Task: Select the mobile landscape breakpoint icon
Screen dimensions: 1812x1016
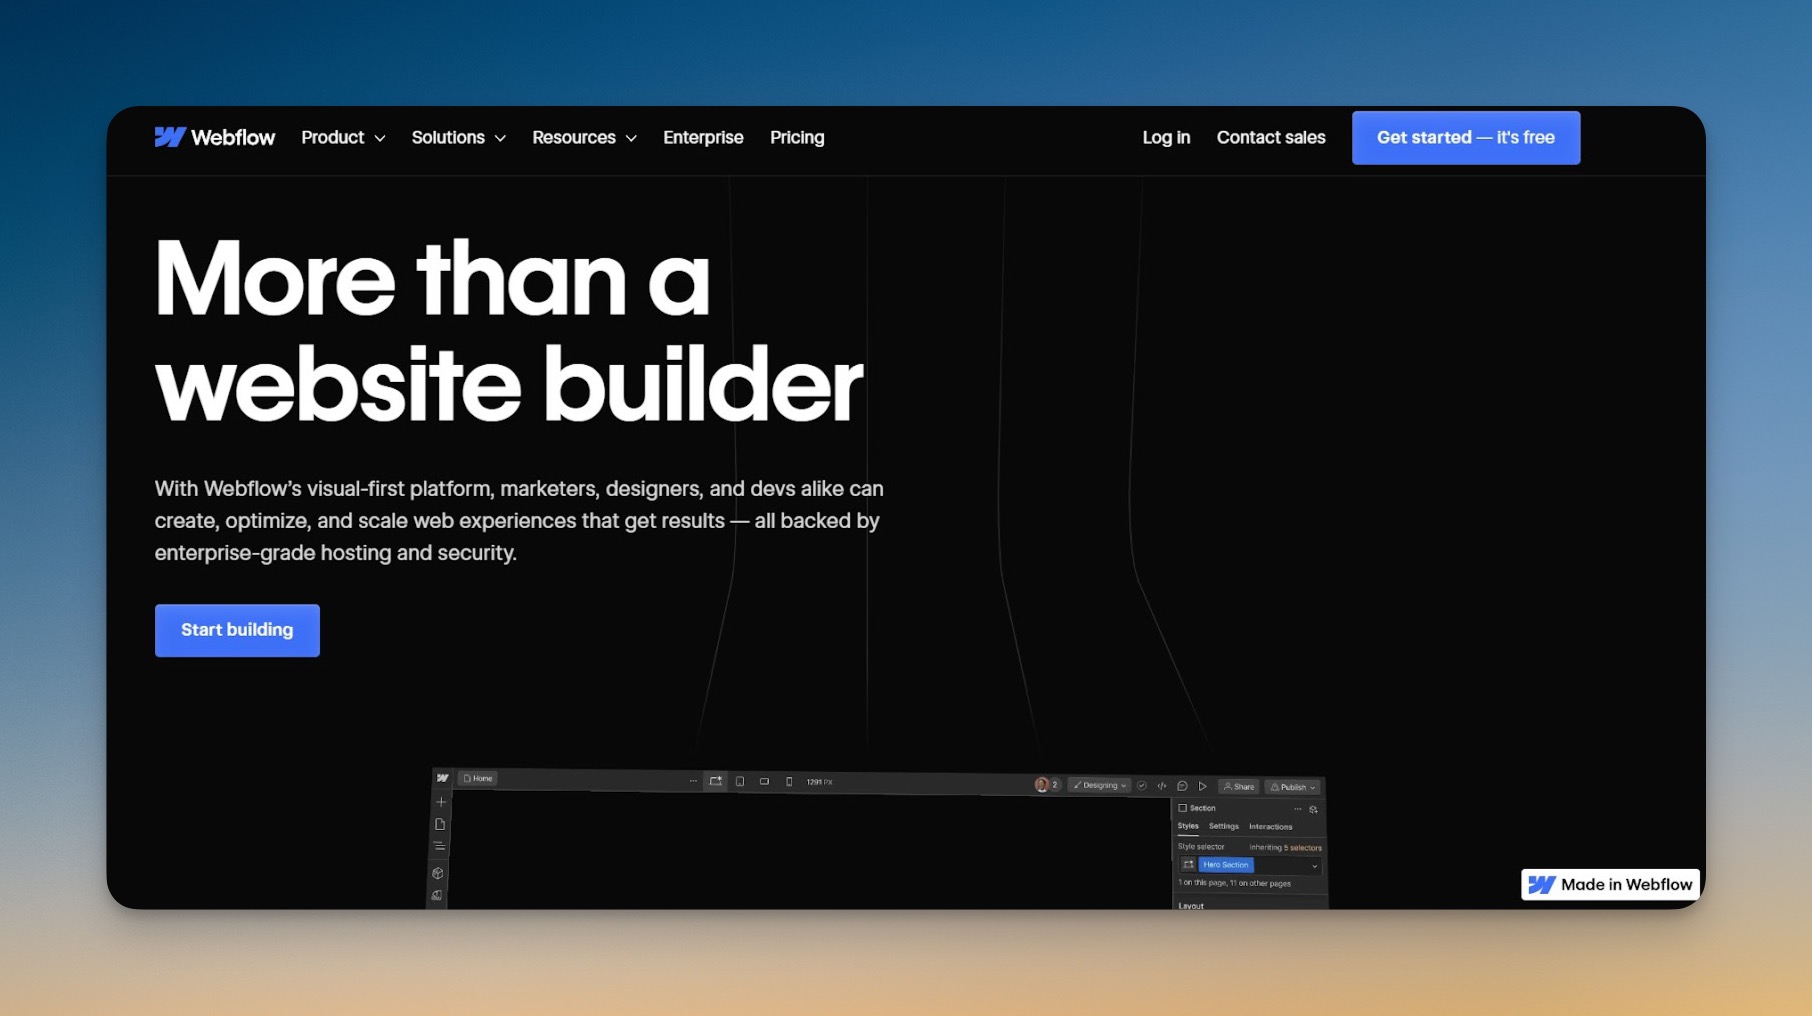Action: pyautogui.click(x=764, y=782)
